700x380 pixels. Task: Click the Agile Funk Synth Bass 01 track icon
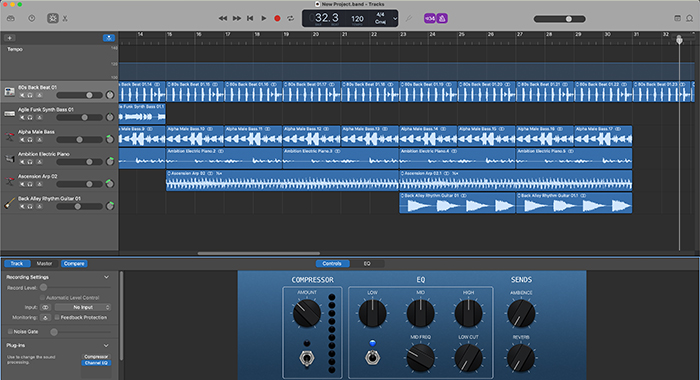9,114
